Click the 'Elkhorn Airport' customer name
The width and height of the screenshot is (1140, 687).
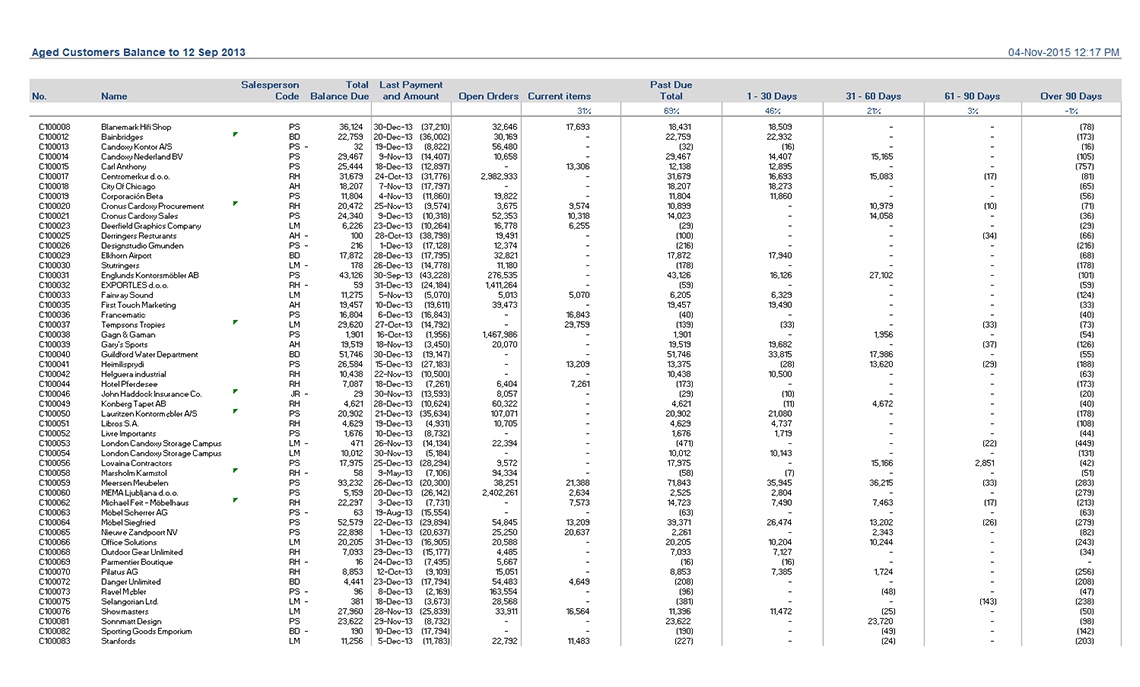pos(126,256)
